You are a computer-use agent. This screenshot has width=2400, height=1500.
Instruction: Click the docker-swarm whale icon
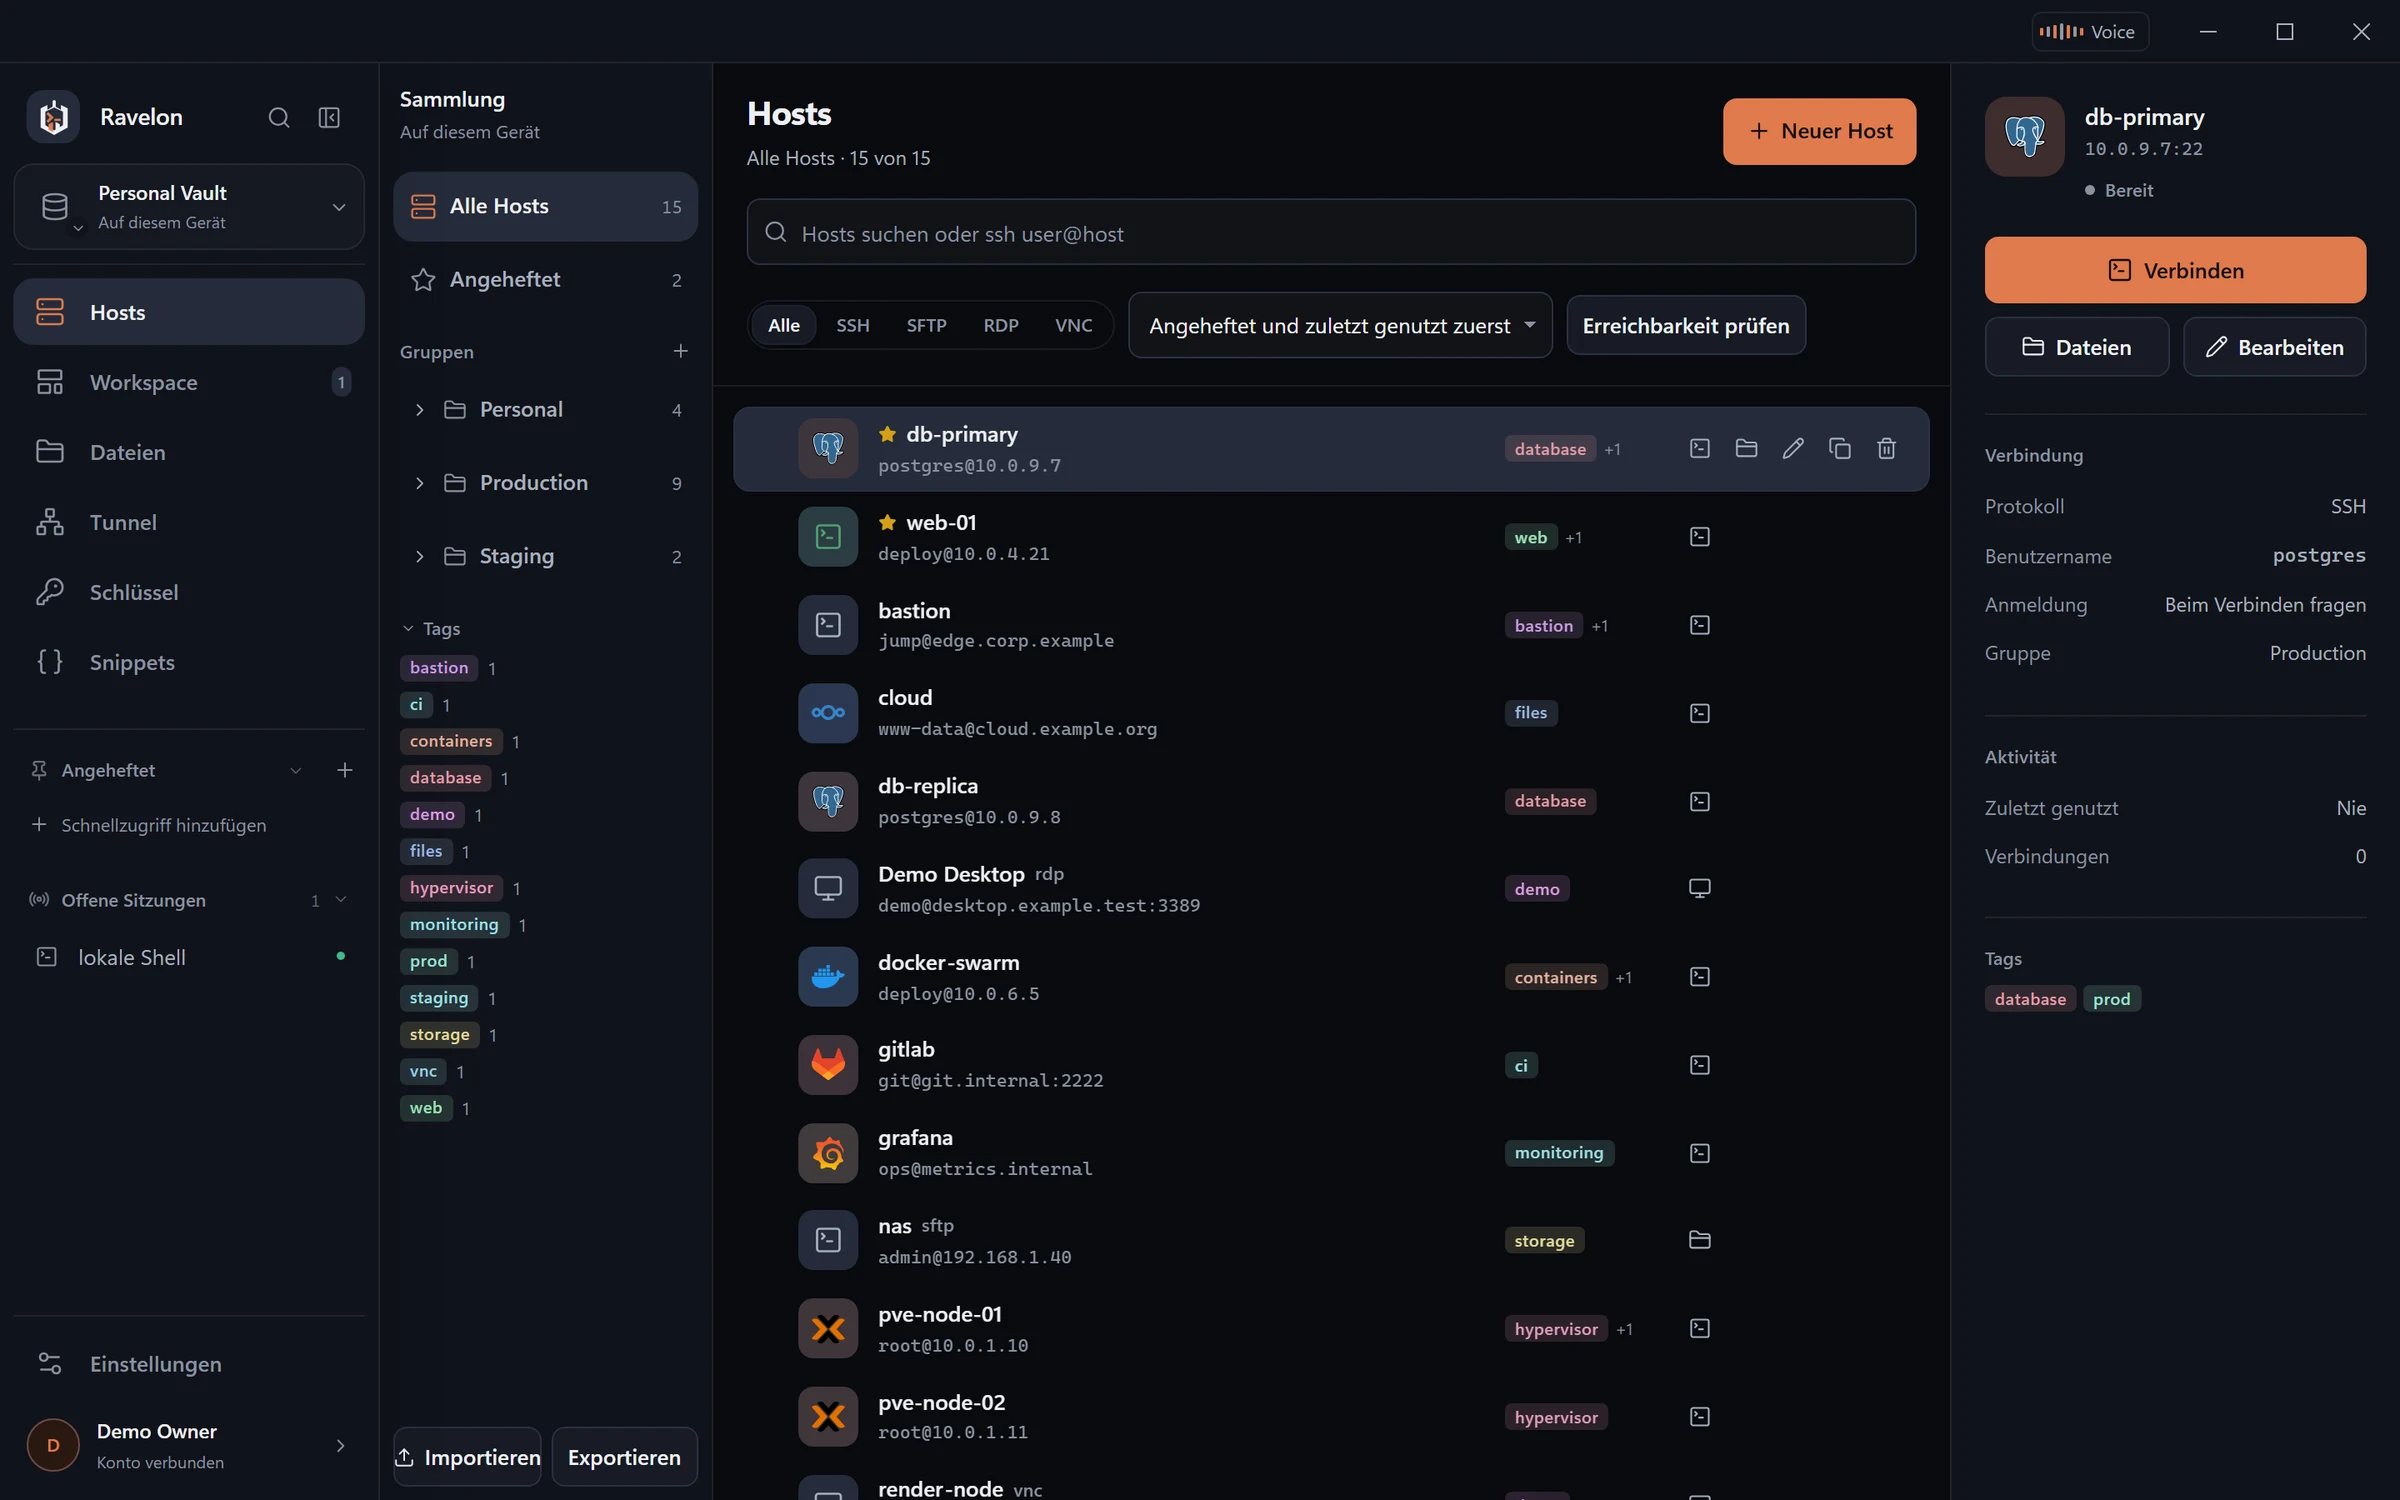click(x=828, y=976)
